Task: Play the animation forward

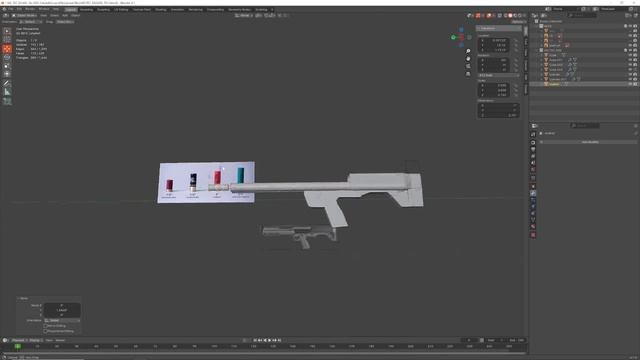Action: pyautogui.click(x=270, y=340)
